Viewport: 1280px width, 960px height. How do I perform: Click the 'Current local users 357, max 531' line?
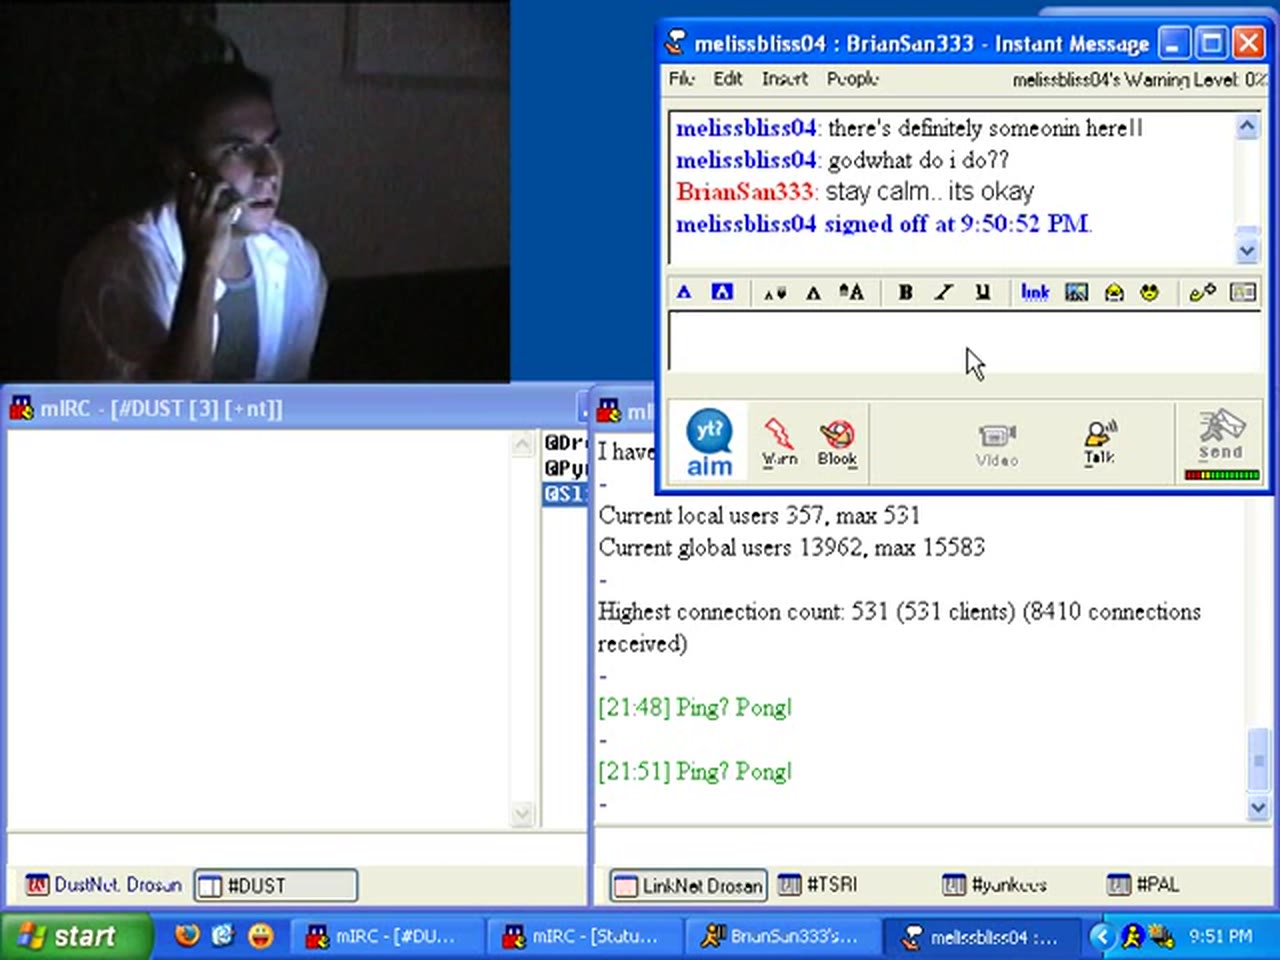coord(759,516)
